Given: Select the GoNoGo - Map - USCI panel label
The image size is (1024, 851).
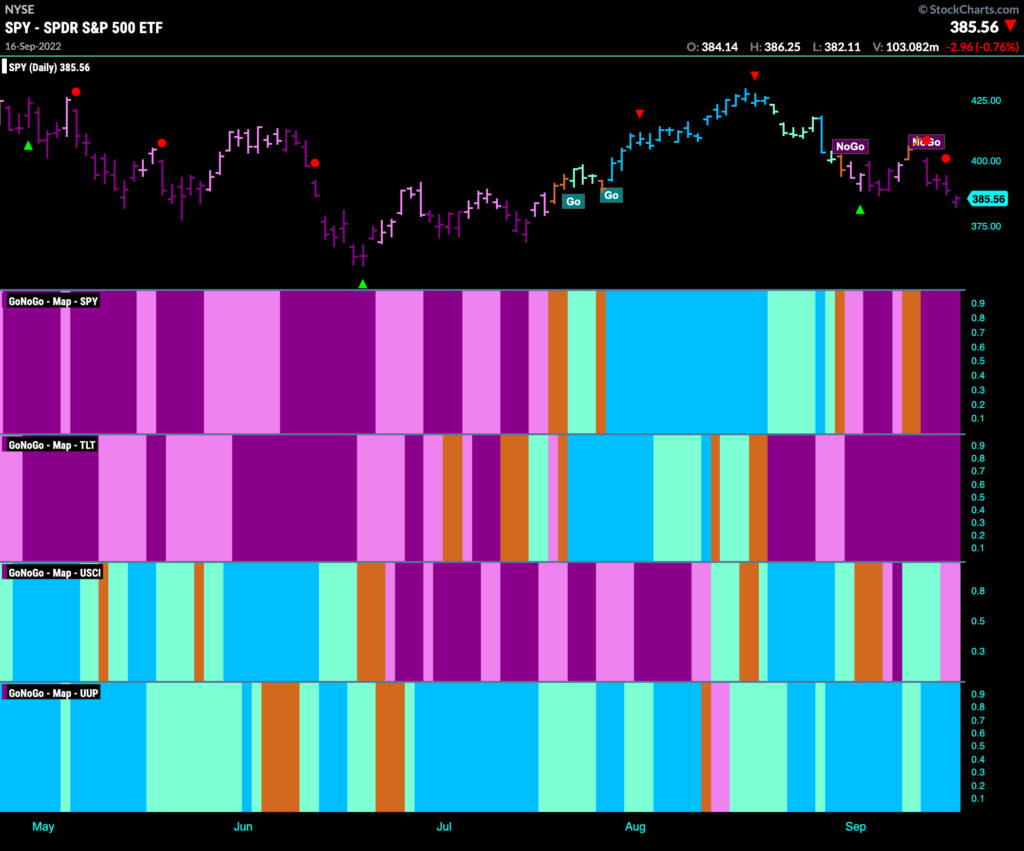Looking at the screenshot, I should [x=54, y=573].
